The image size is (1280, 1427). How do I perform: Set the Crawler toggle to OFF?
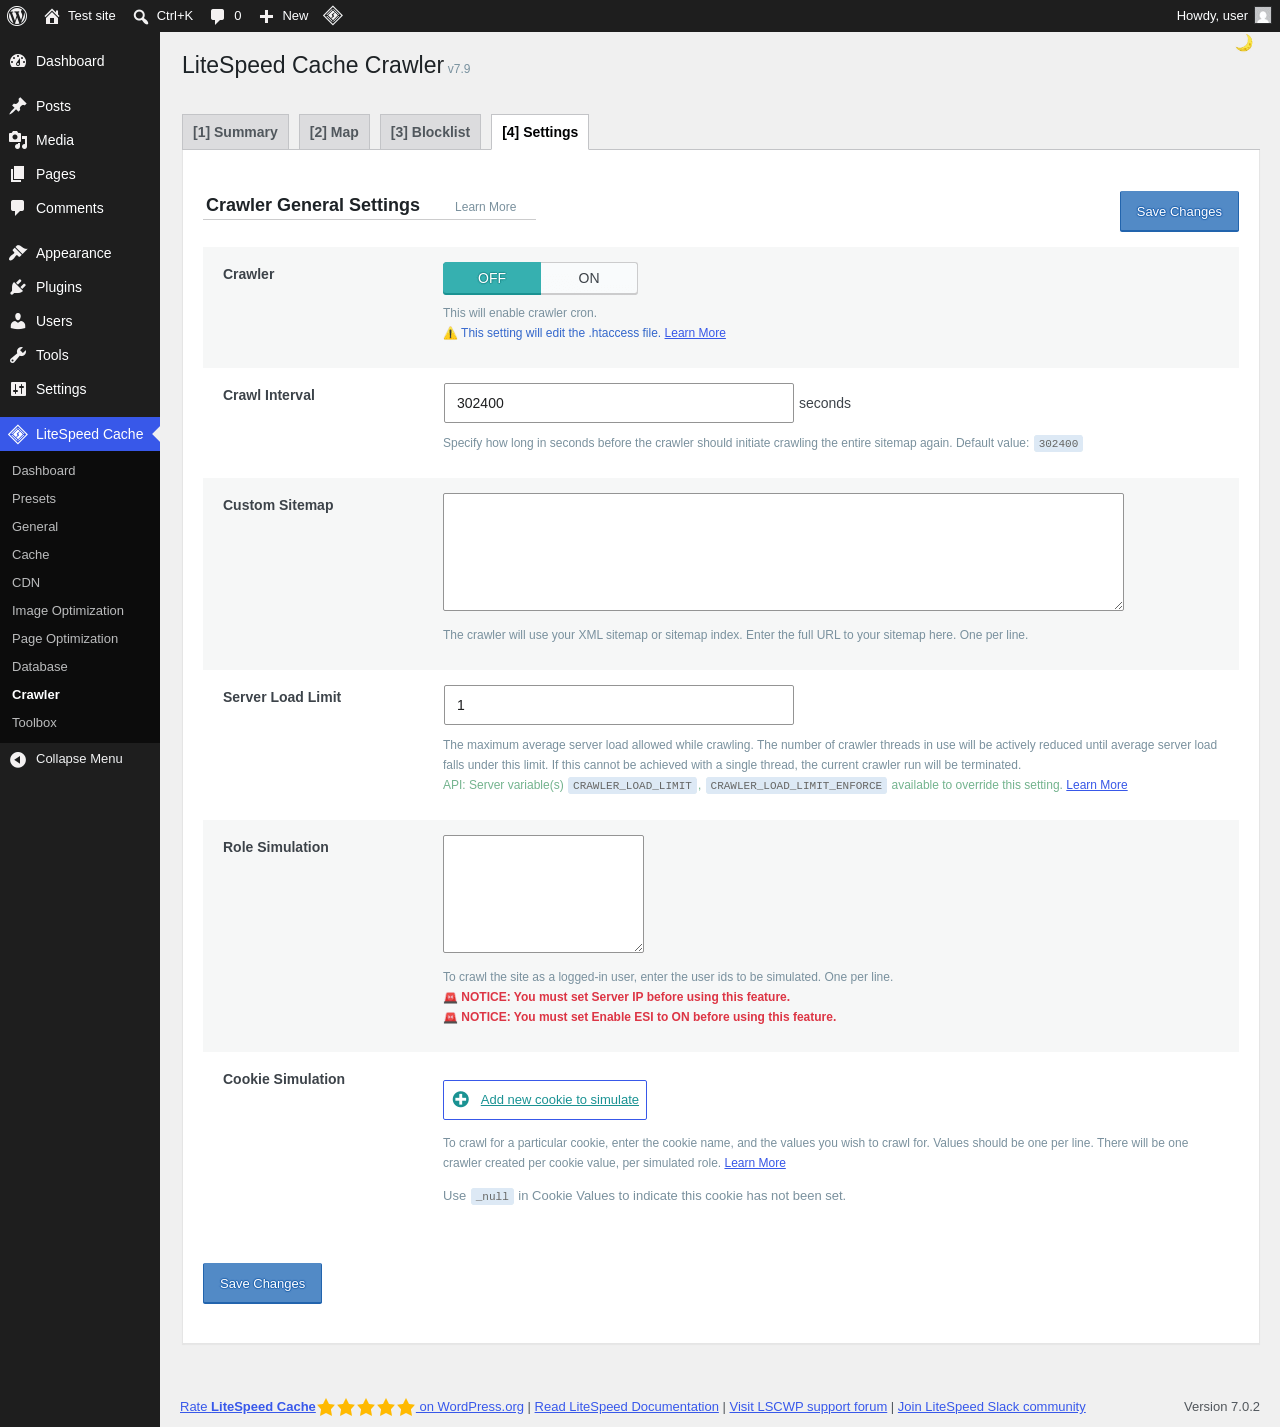tap(492, 278)
